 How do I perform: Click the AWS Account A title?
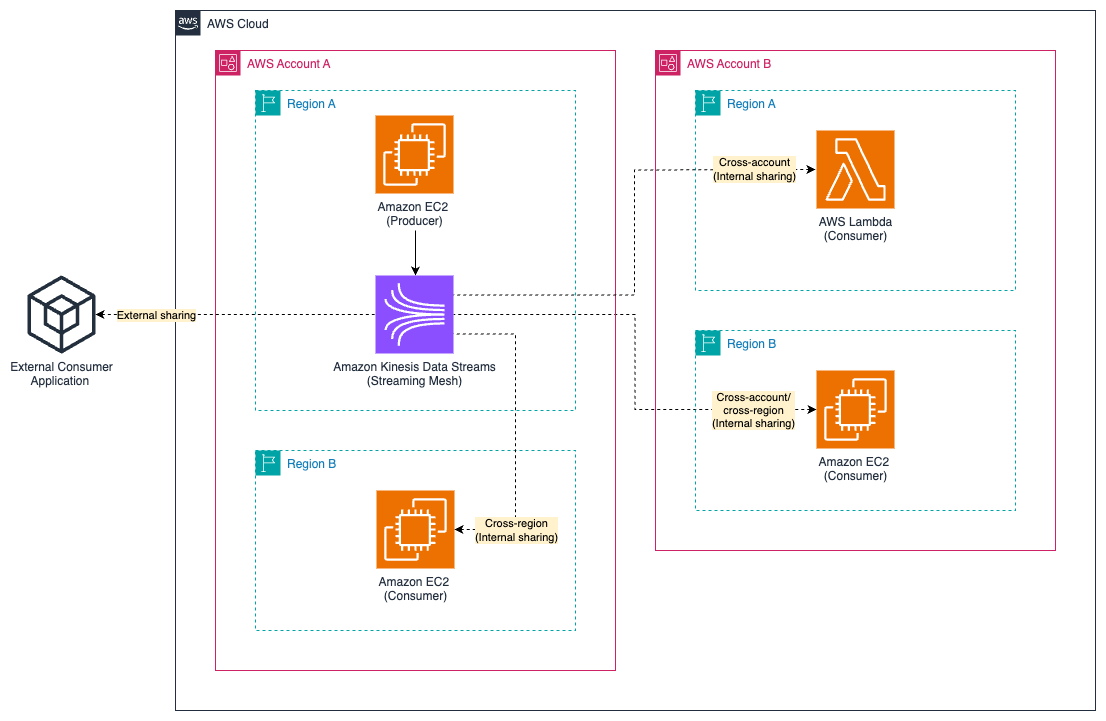pyautogui.click(x=288, y=63)
